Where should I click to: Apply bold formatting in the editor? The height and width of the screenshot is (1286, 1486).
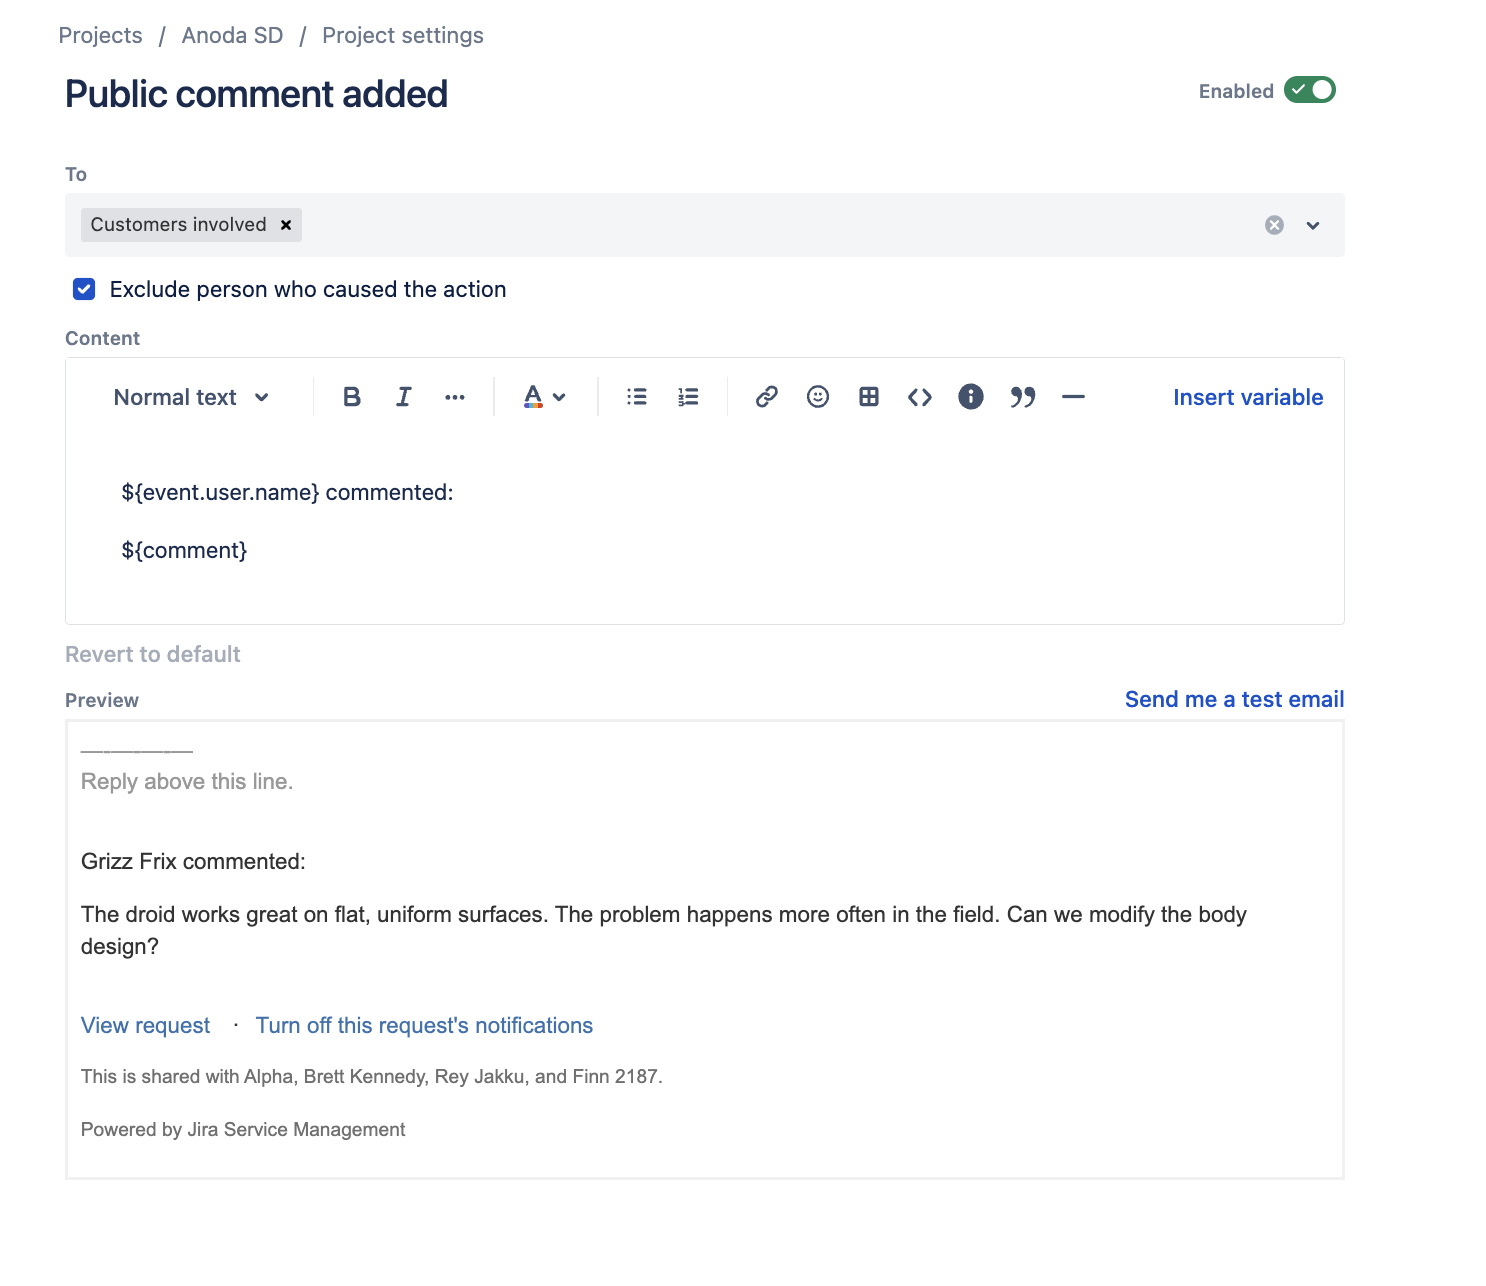pos(351,397)
